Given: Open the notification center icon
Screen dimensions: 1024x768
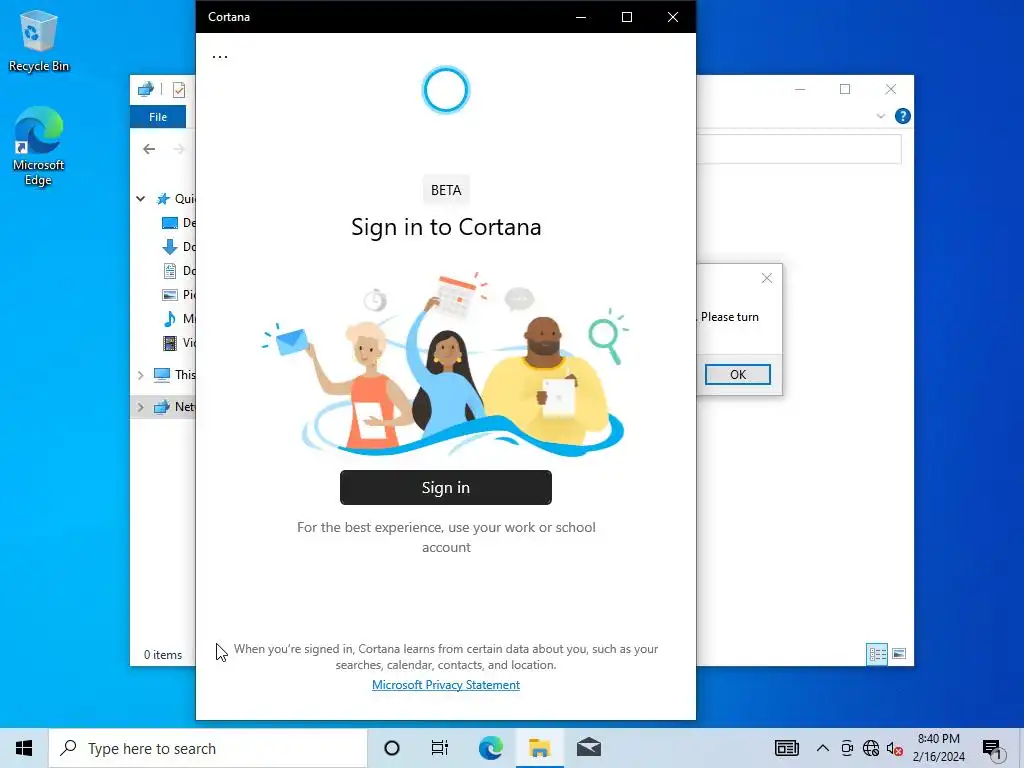Looking at the screenshot, I should tap(992, 749).
